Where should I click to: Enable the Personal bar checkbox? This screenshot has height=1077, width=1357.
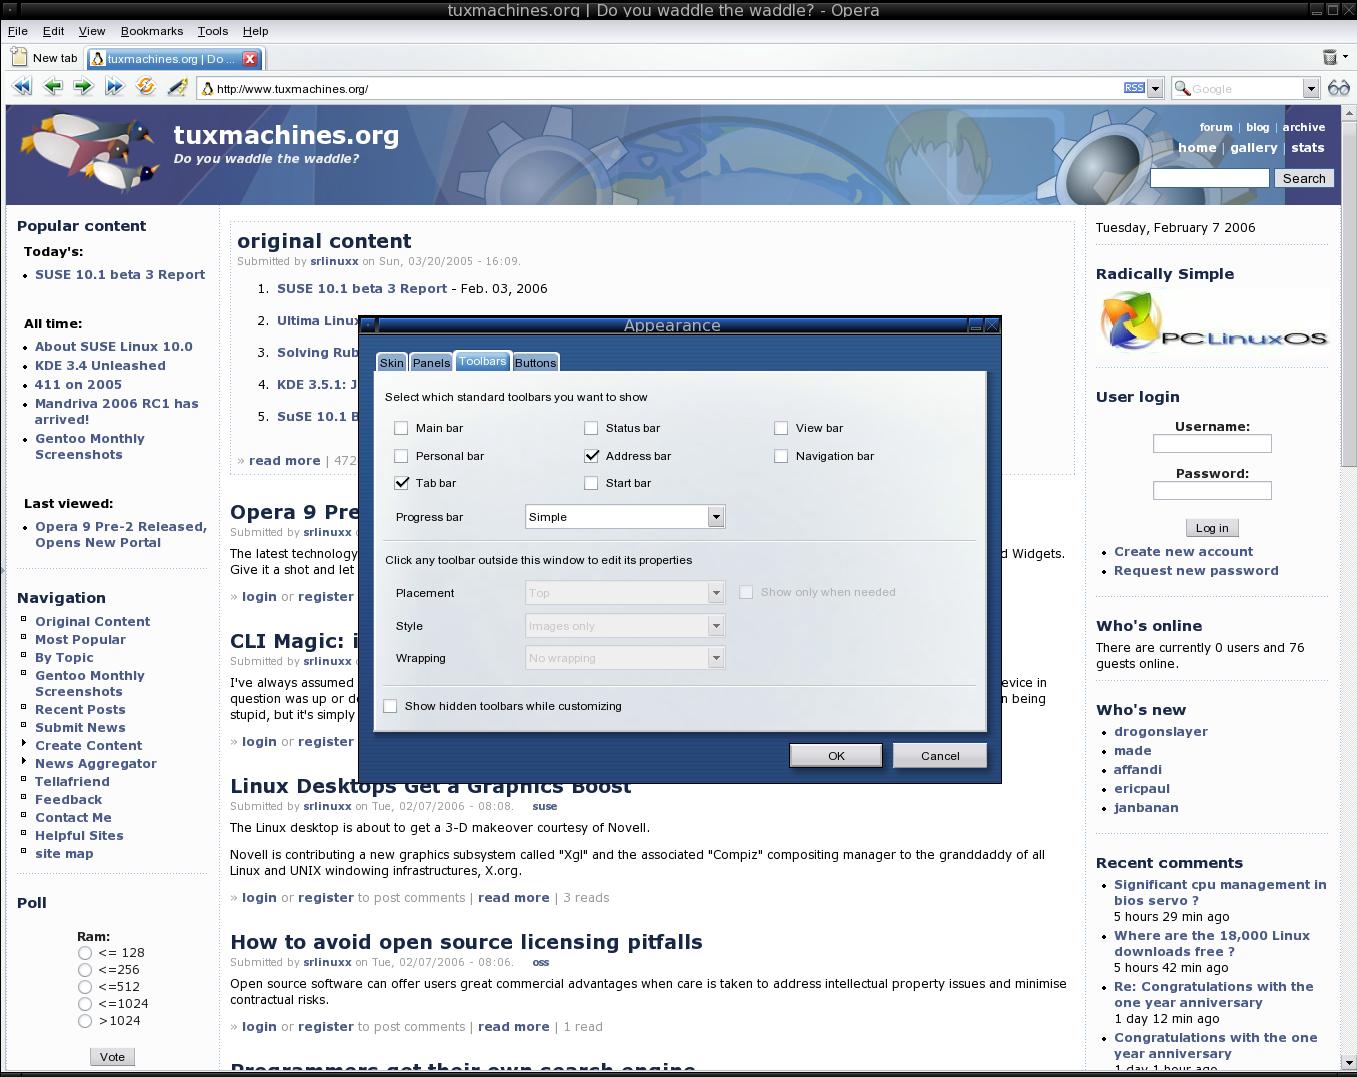pyautogui.click(x=401, y=456)
